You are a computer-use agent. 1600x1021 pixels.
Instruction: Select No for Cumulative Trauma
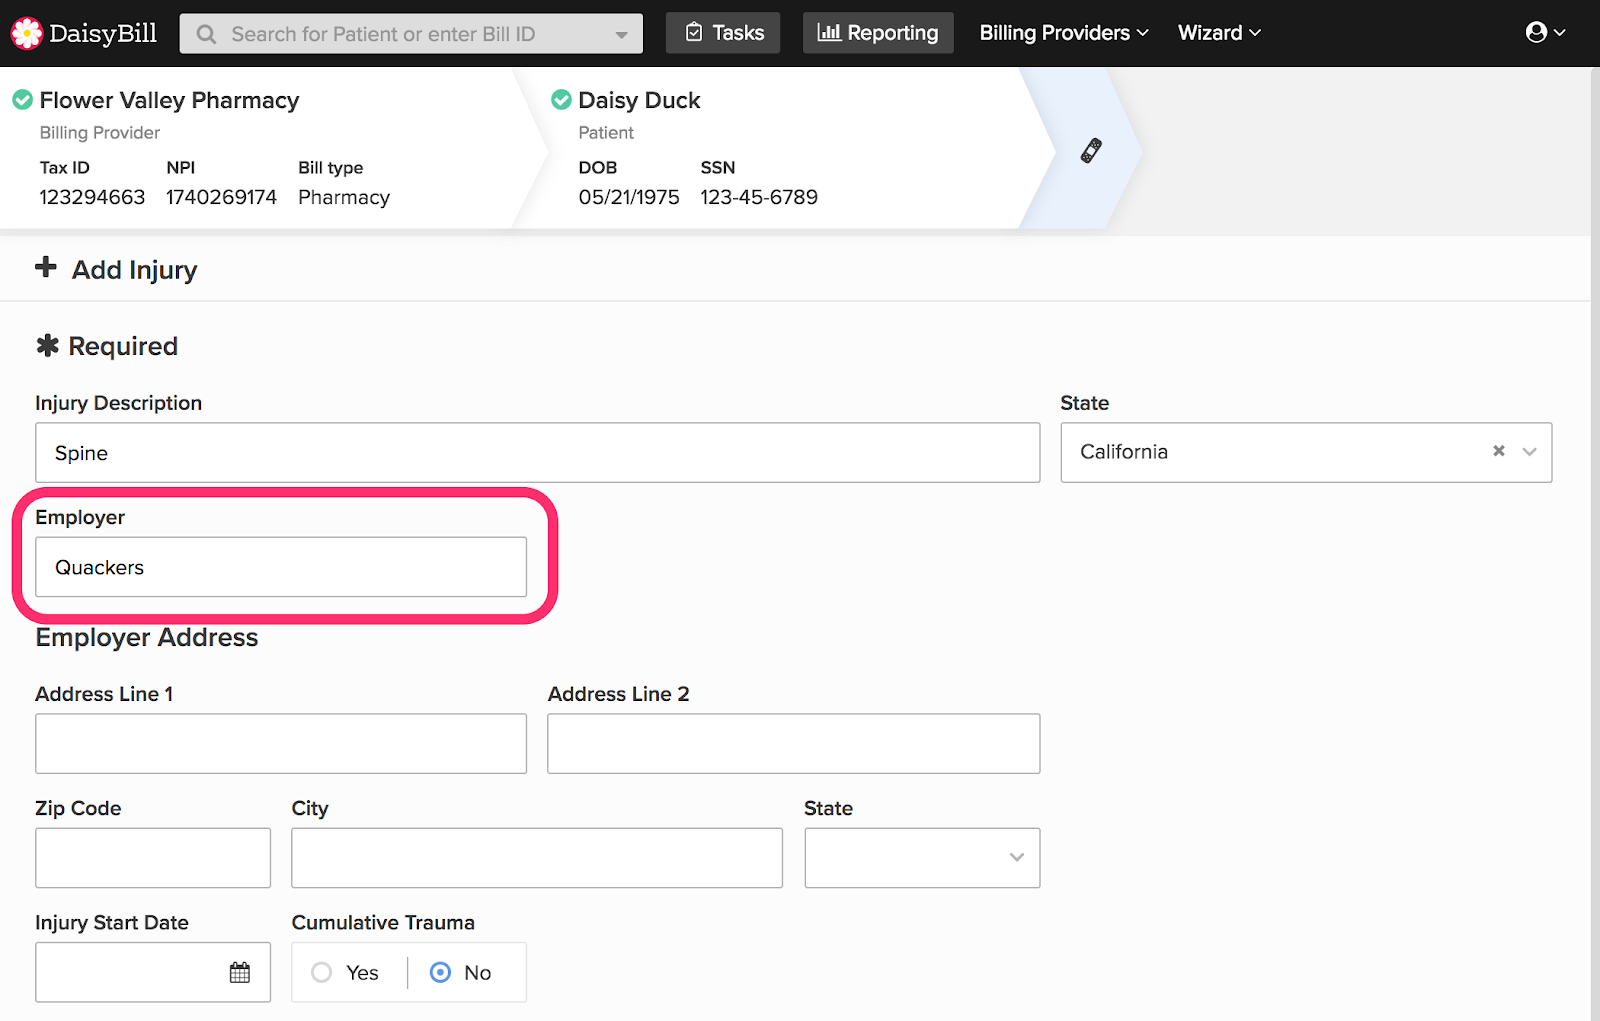point(440,972)
